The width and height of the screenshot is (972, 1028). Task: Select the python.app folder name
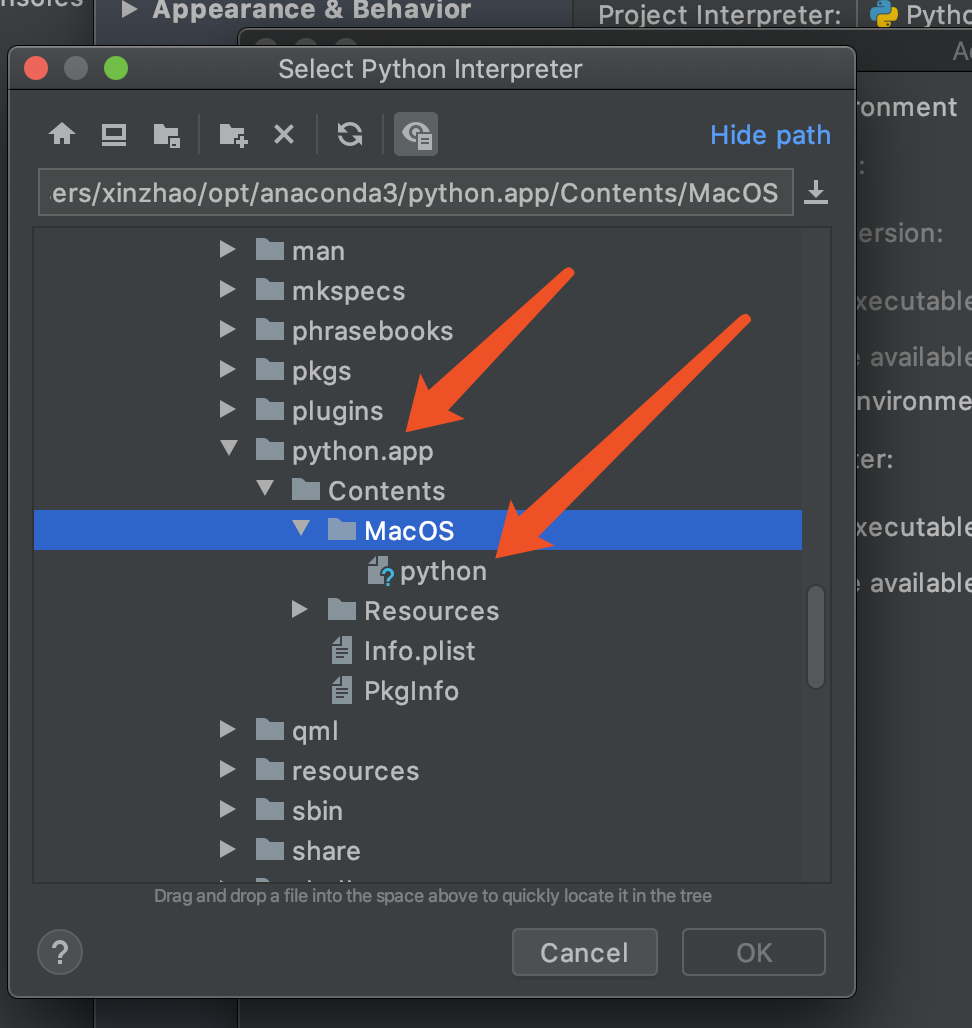point(362,451)
